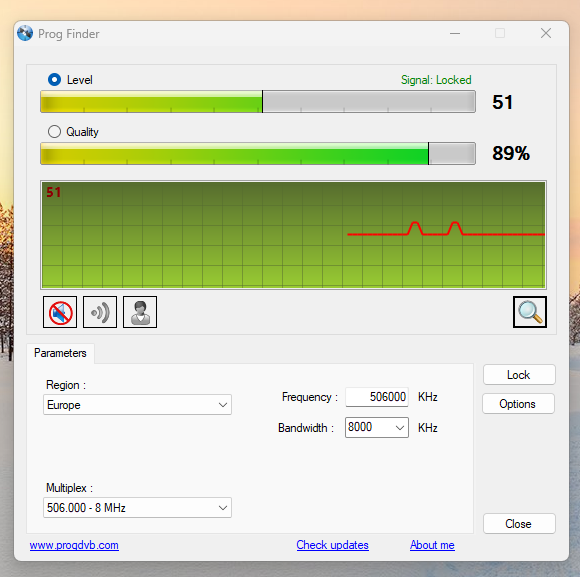Click the mute sound speaker icon

[60, 312]
